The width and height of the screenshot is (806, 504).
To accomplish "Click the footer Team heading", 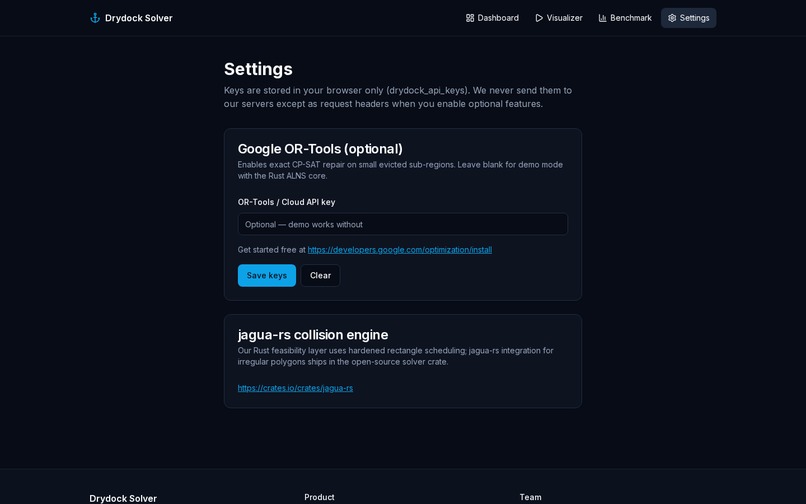I will click(x=530, y=497).
